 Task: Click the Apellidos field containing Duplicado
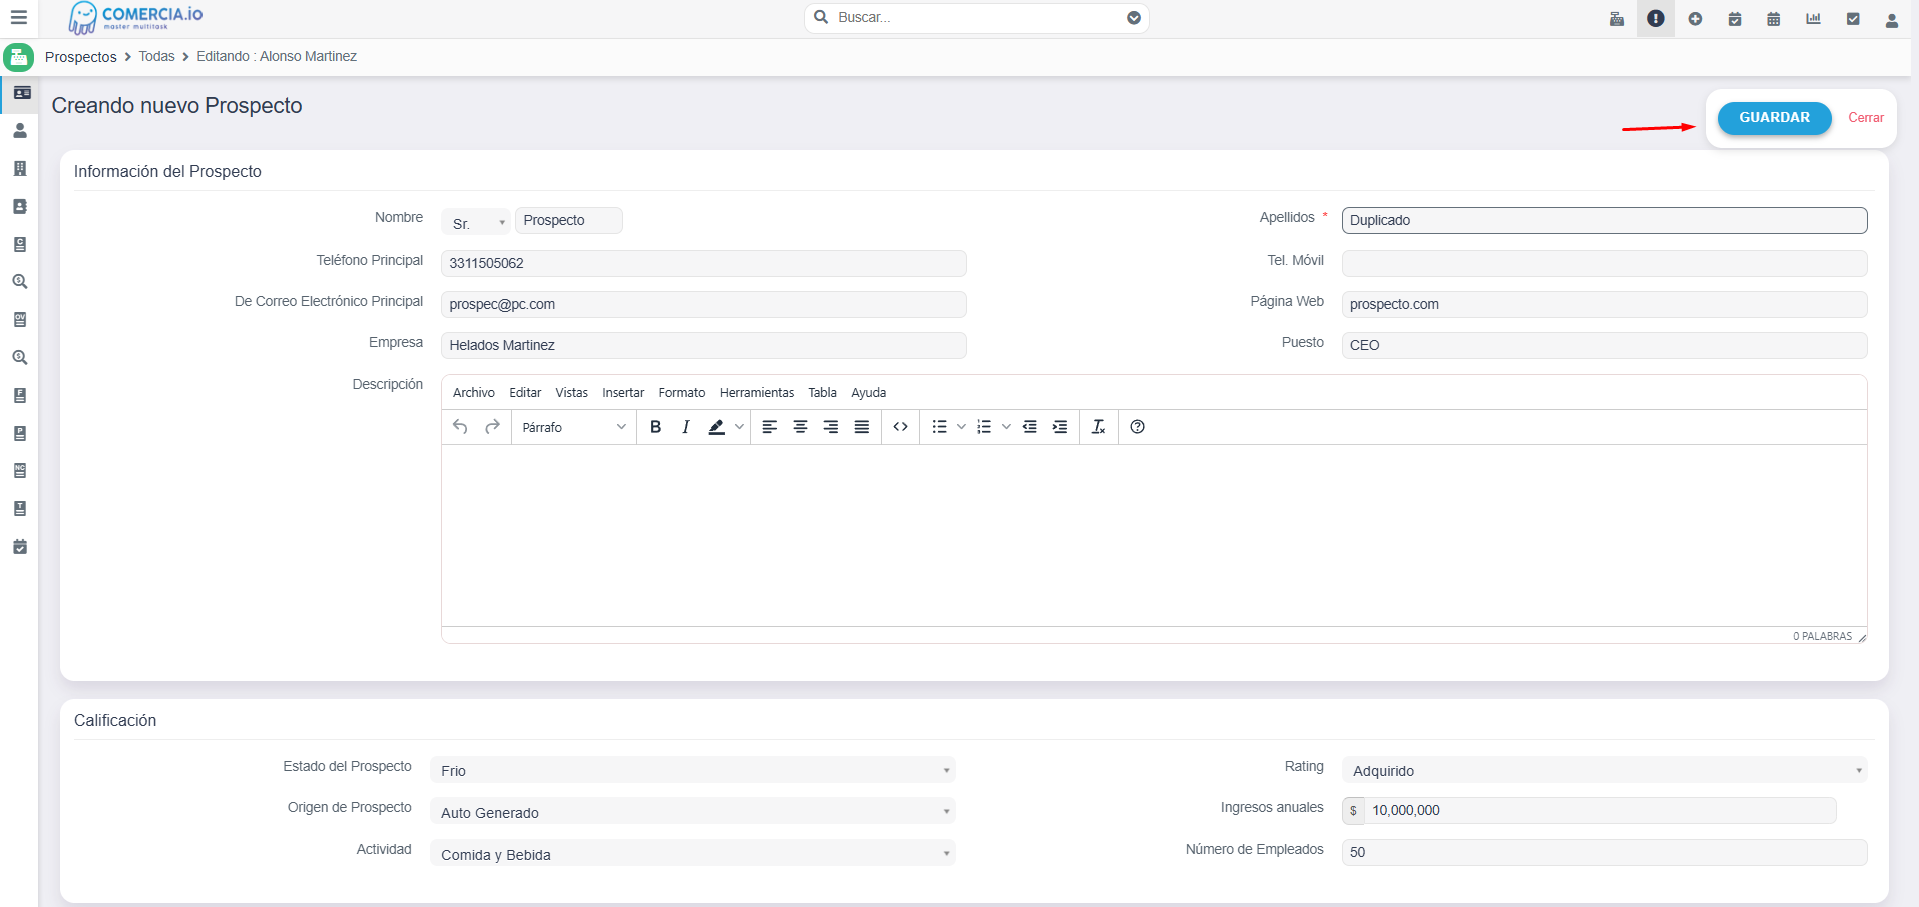pos(1604,220)
